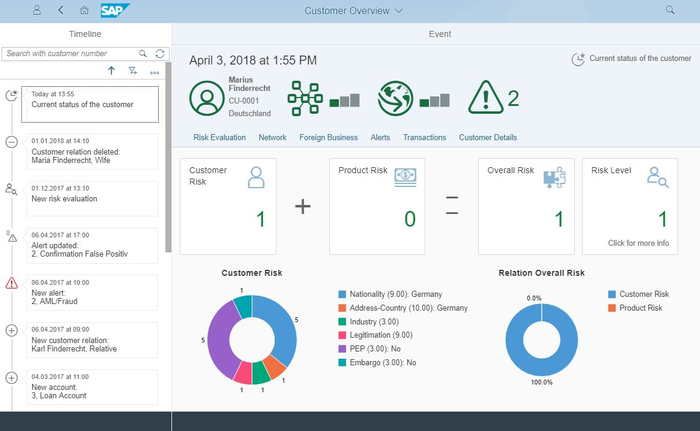
Task: Select Alert updated Confirmation False Positiv entry
Action: pos(92,246)
